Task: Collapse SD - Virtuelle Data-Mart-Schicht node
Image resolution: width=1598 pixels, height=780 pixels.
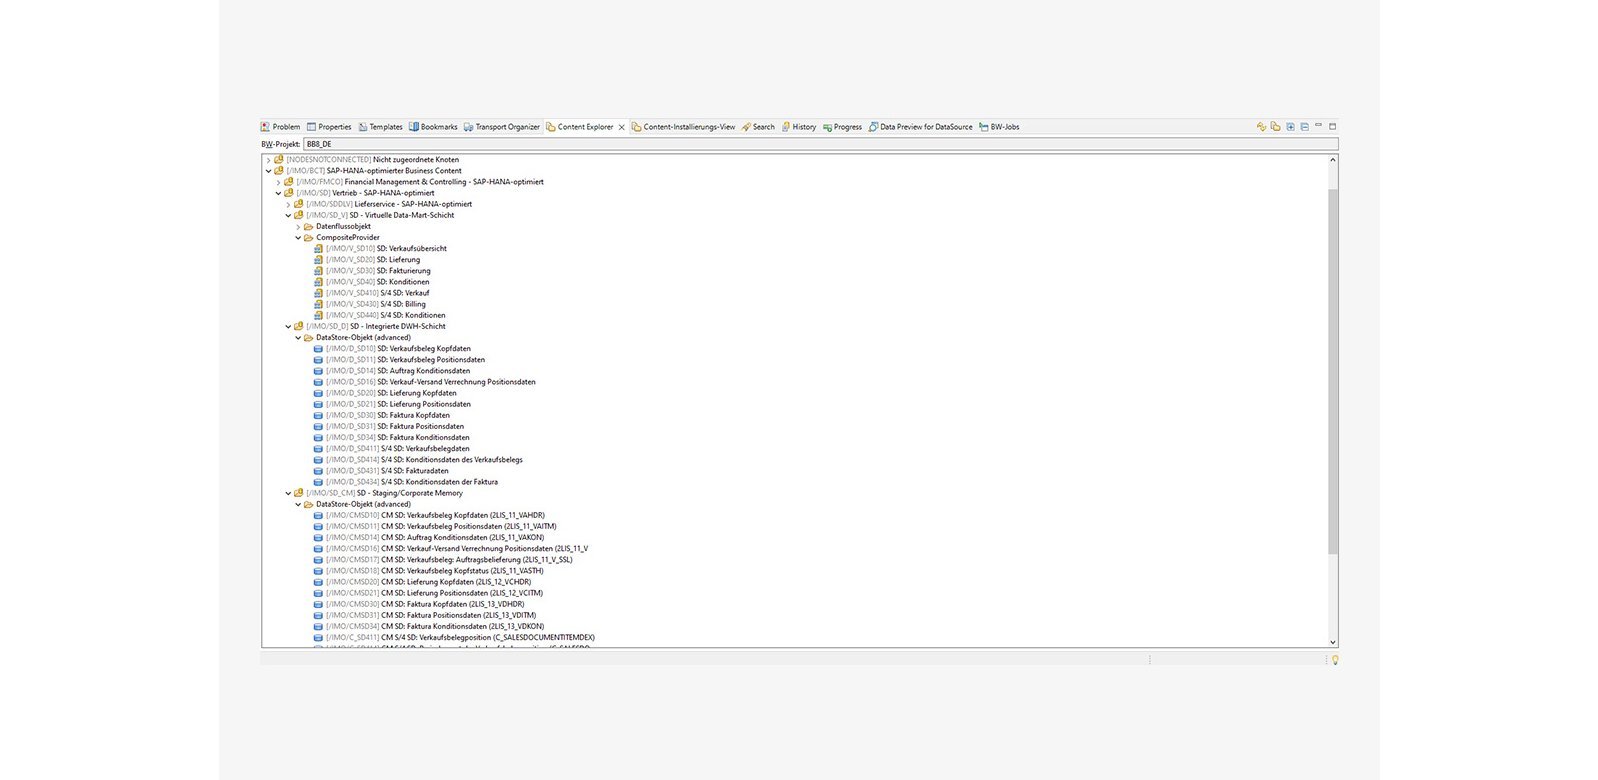Action: click(288, 215)
